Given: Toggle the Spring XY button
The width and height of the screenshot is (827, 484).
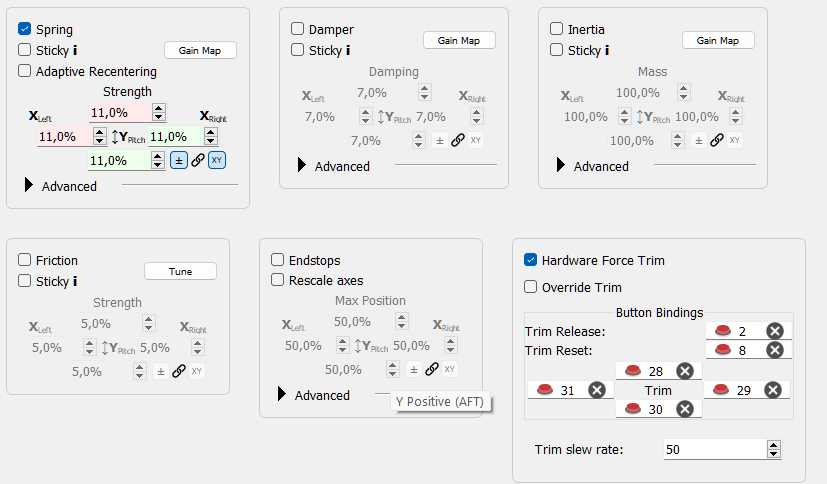Looking at the screenshot, I should (217, 160).
